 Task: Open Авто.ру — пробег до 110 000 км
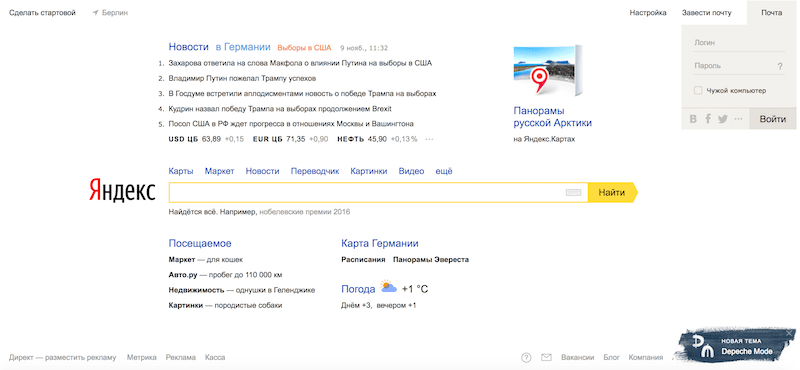pyautogui.click(x=226, y=275)
